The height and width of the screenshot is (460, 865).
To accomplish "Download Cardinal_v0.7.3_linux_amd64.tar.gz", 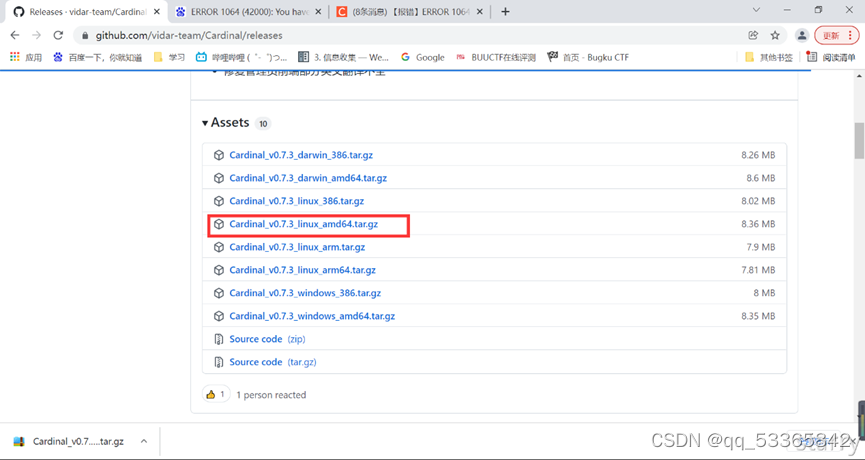I will (x=303, y=224).
